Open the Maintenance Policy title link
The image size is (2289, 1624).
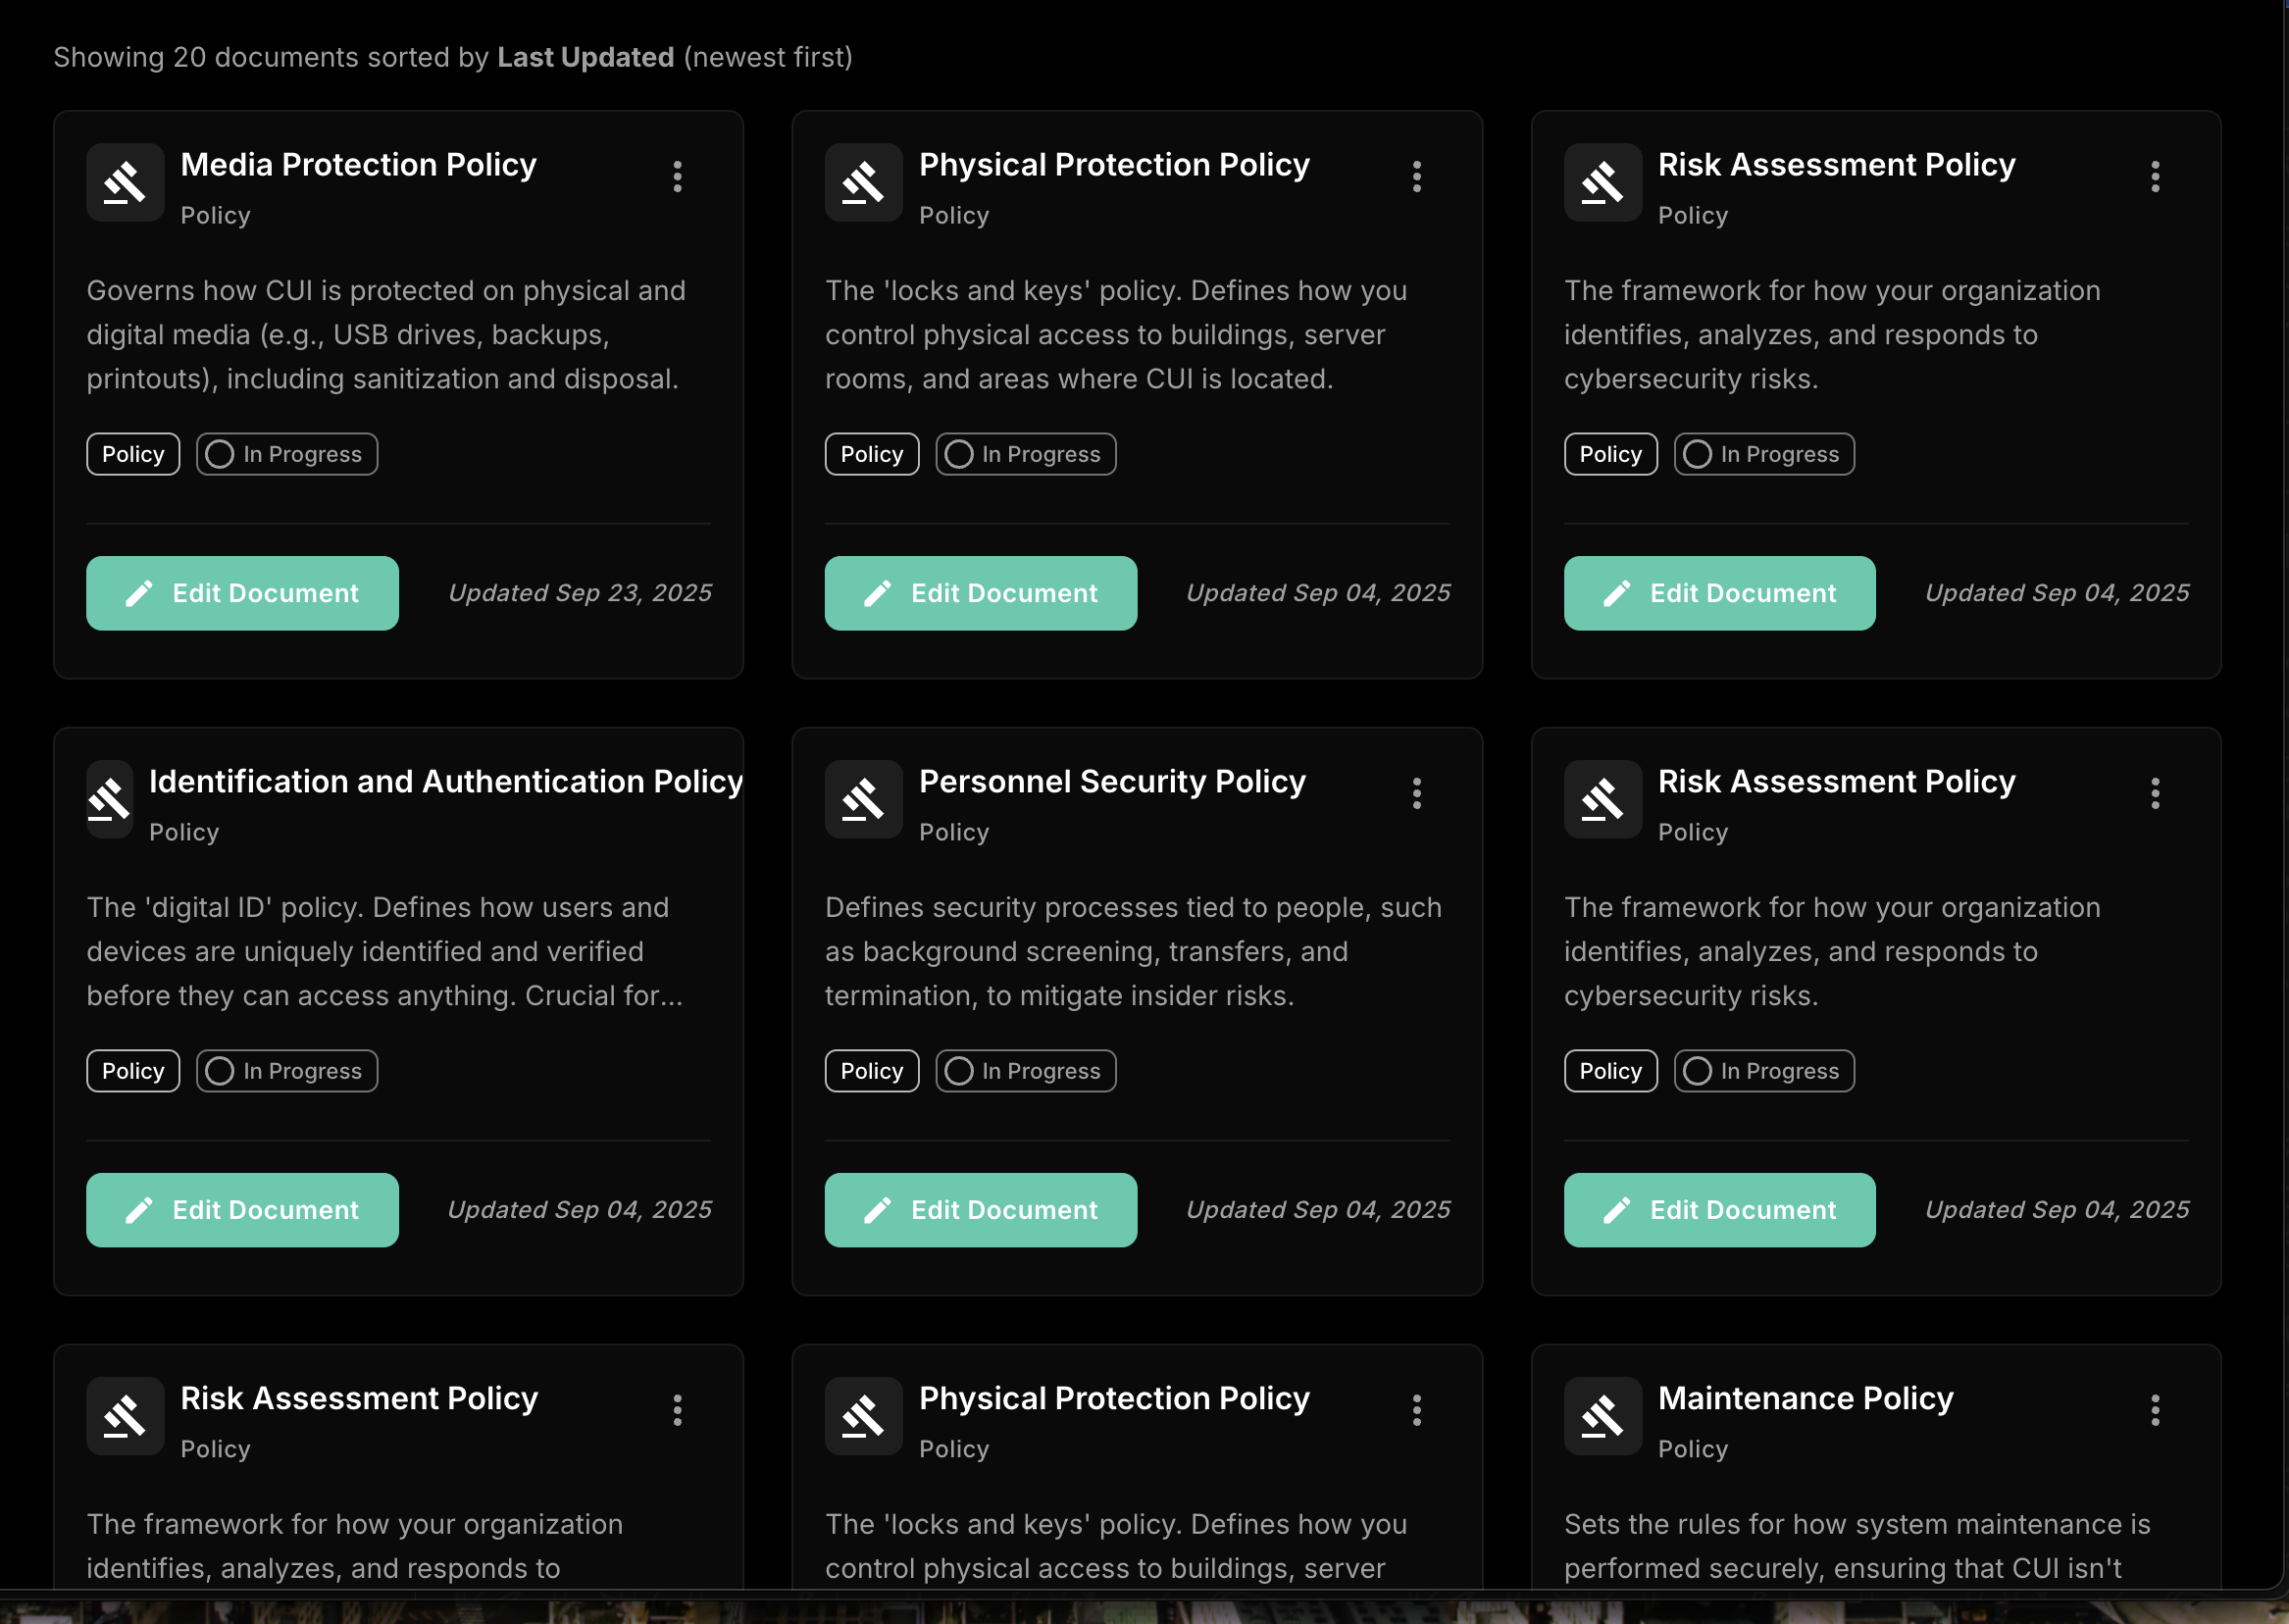(x=1805, y=1398)
